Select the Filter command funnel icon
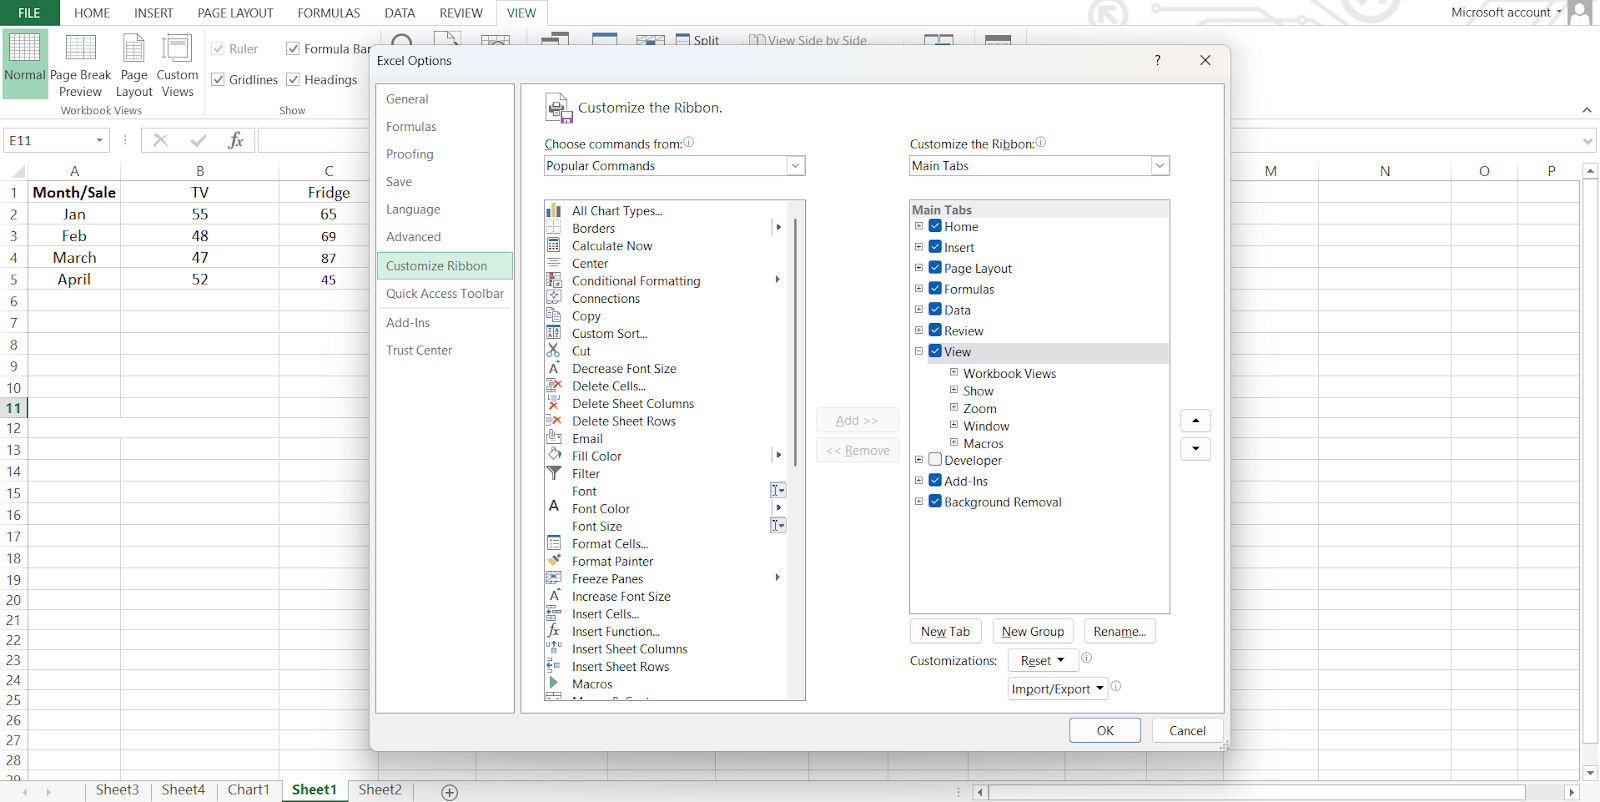This screenshot has width=1600, height=802. 553,473
